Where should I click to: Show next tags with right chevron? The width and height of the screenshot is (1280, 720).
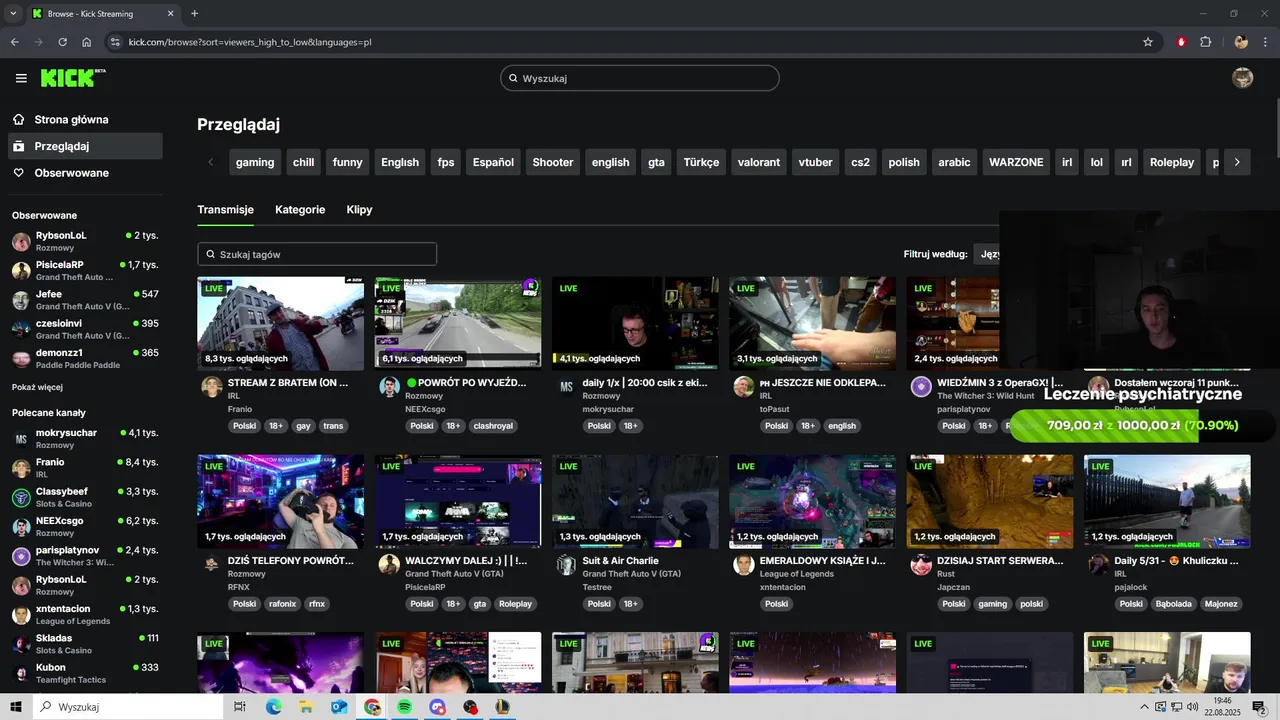click(1237, 162)
